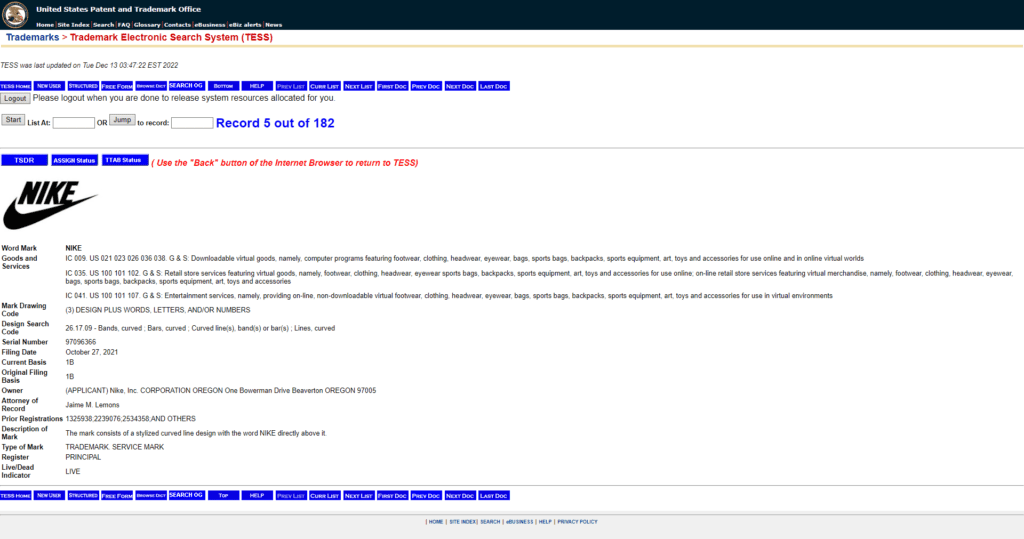
Task: Select the filing date October 27, 2021
Action: click(x=91, y=352)
